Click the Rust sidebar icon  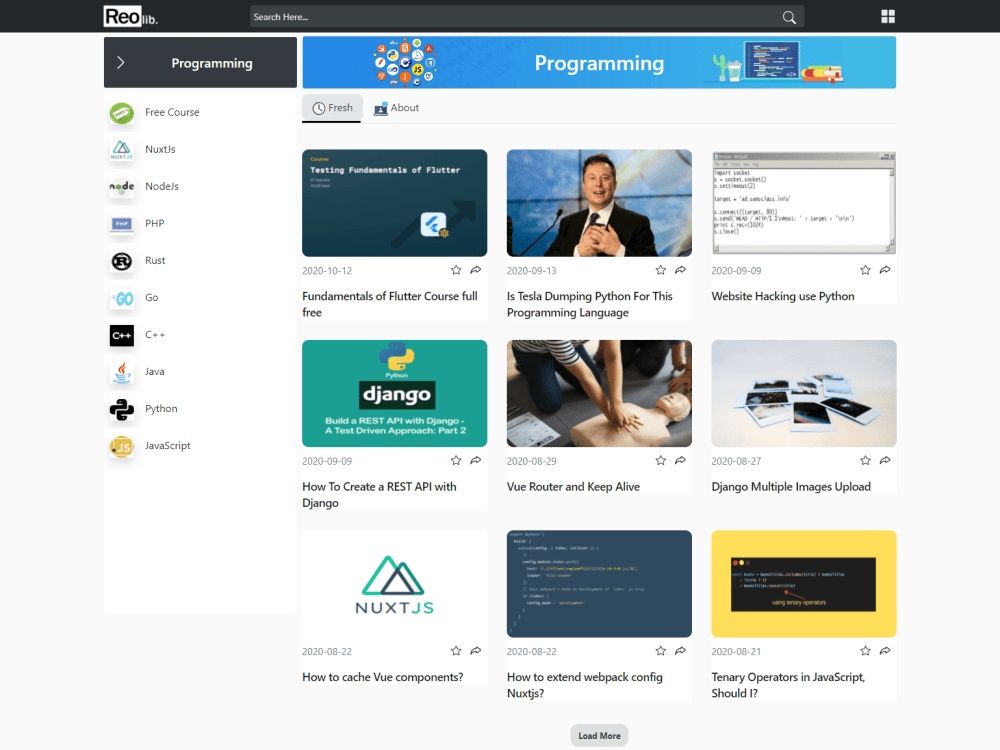click(x=121, y=261)
